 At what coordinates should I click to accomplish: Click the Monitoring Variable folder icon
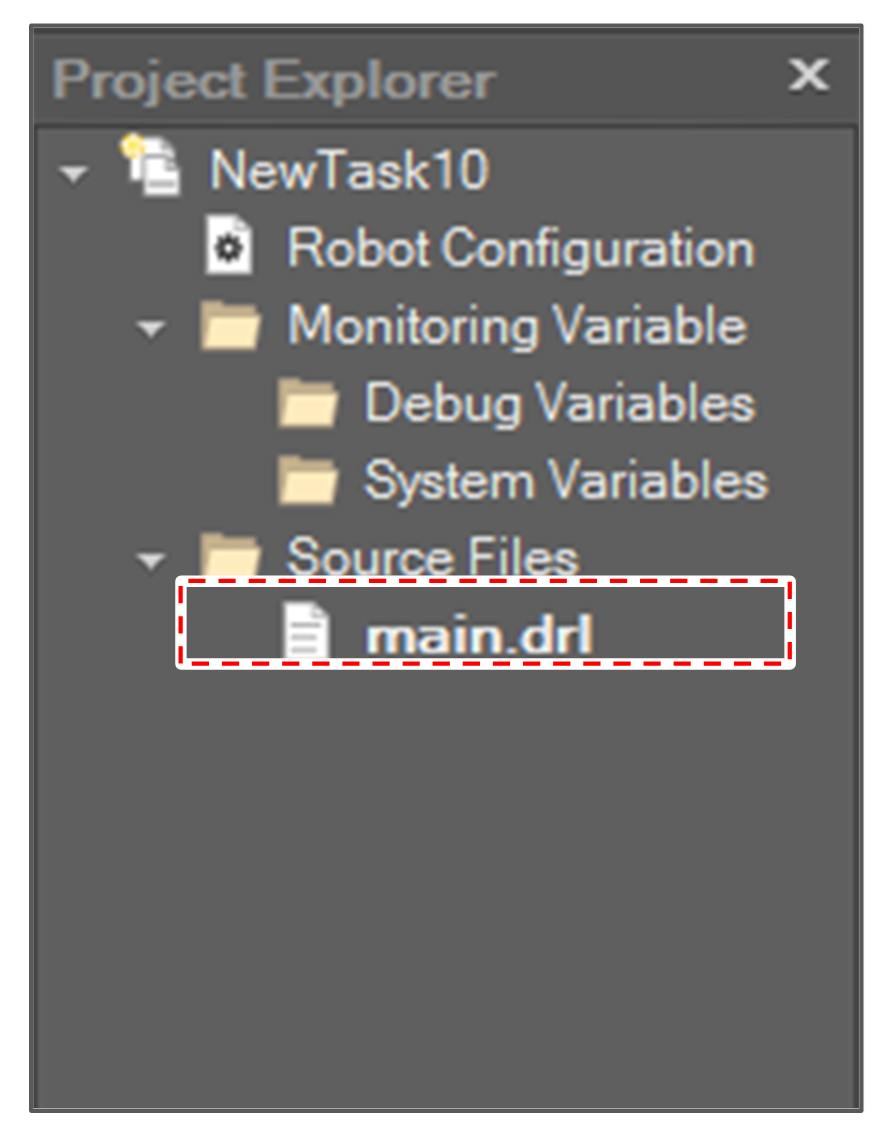pyautogui.click(x=231, y=326)
